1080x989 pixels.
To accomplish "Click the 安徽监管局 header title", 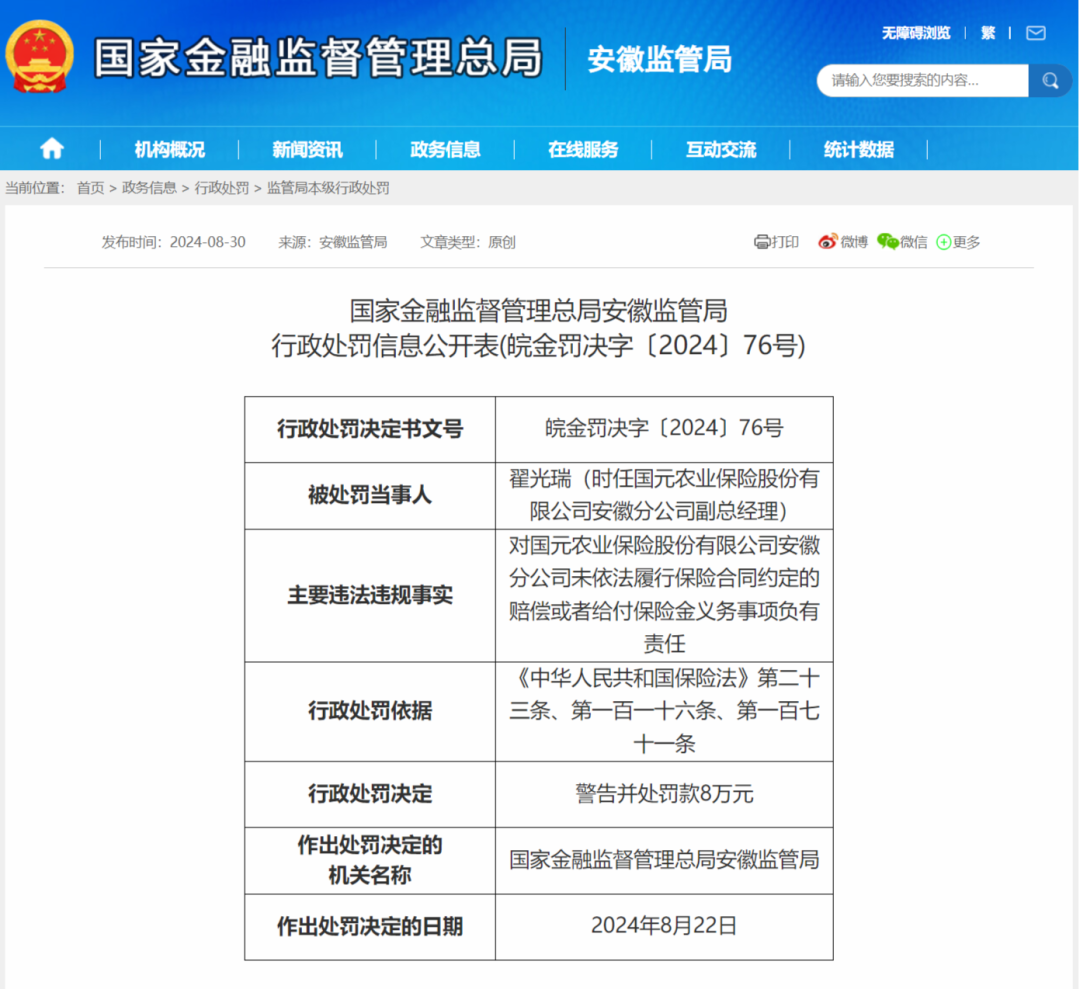I will [x=659, y=59].
